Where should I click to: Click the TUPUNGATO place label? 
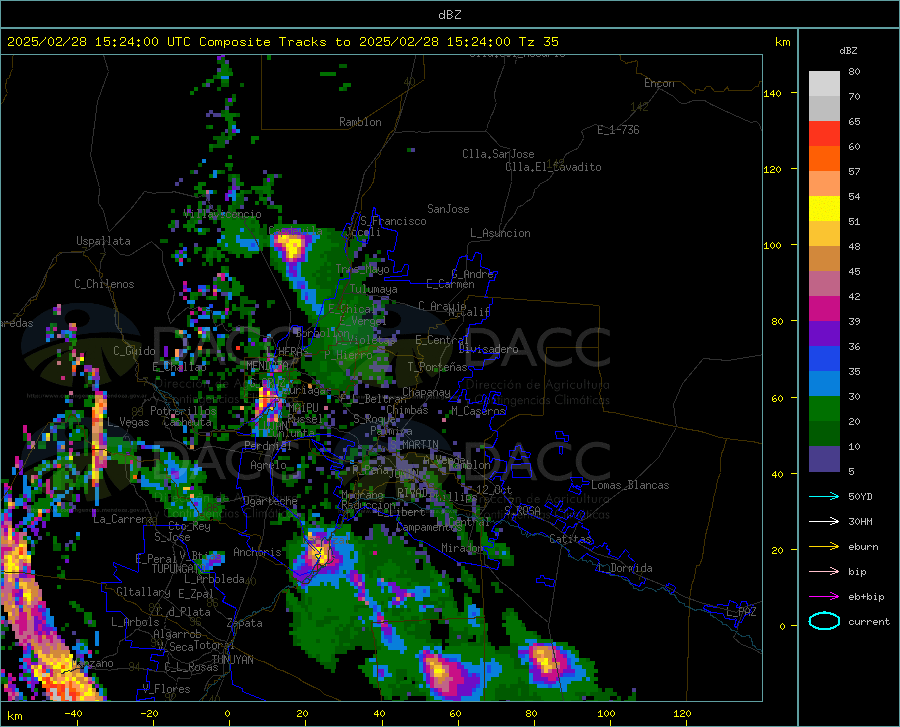click(177, 569)
